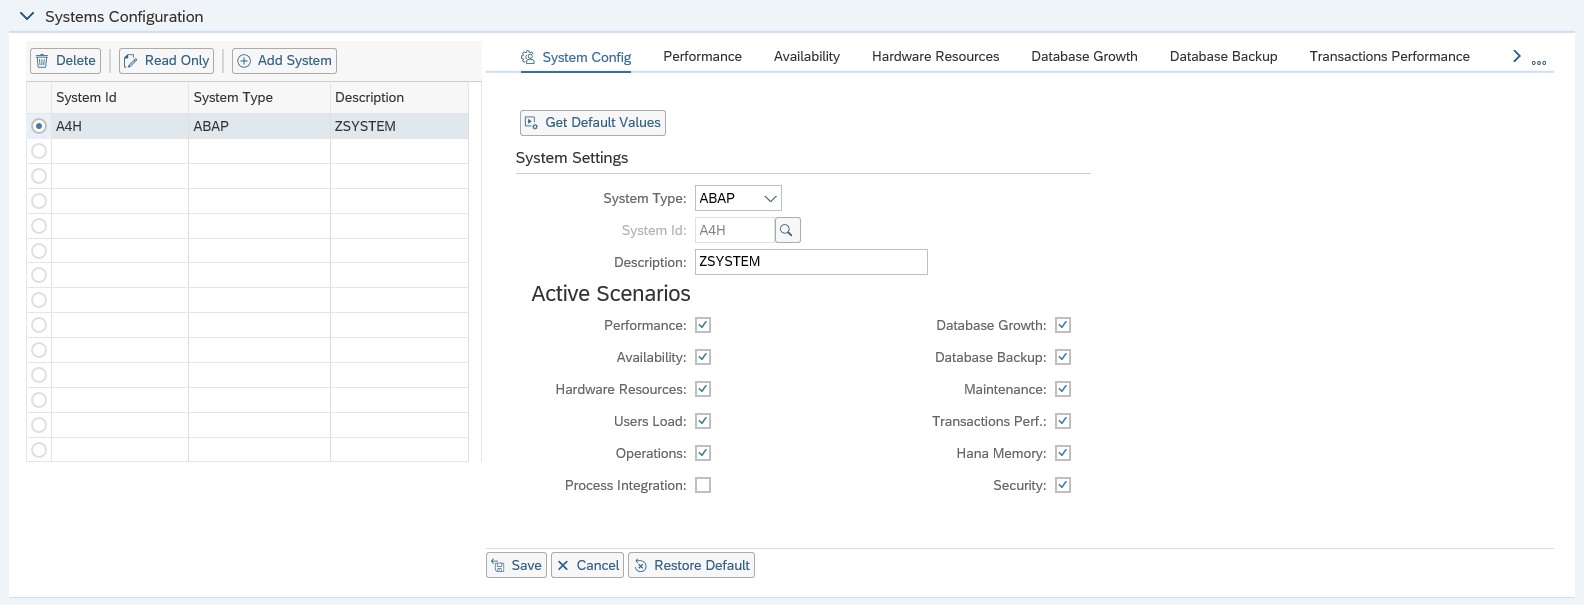Click Get Default Values button
The image size is (1584, 605).
(x=592, y=123)
